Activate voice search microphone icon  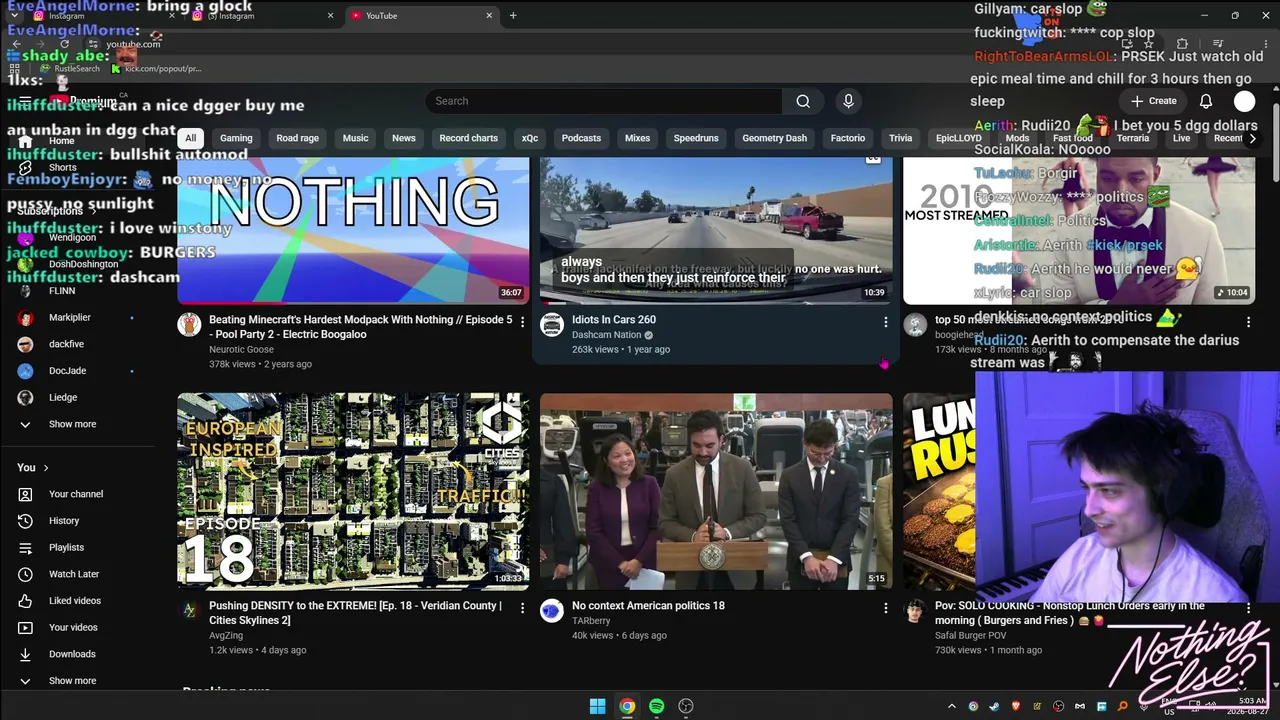(848, 101)
